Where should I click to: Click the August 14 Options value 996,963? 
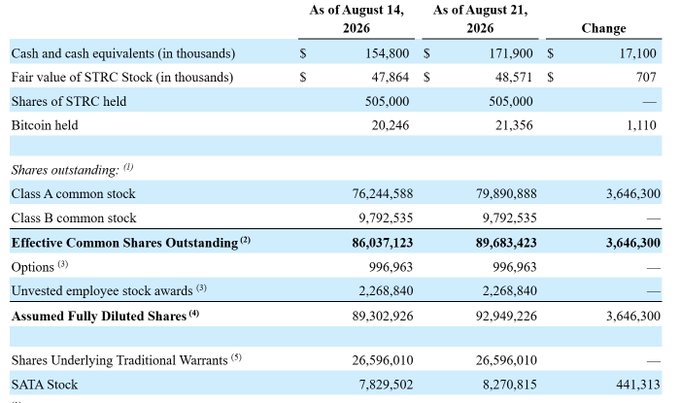point(391,267)
